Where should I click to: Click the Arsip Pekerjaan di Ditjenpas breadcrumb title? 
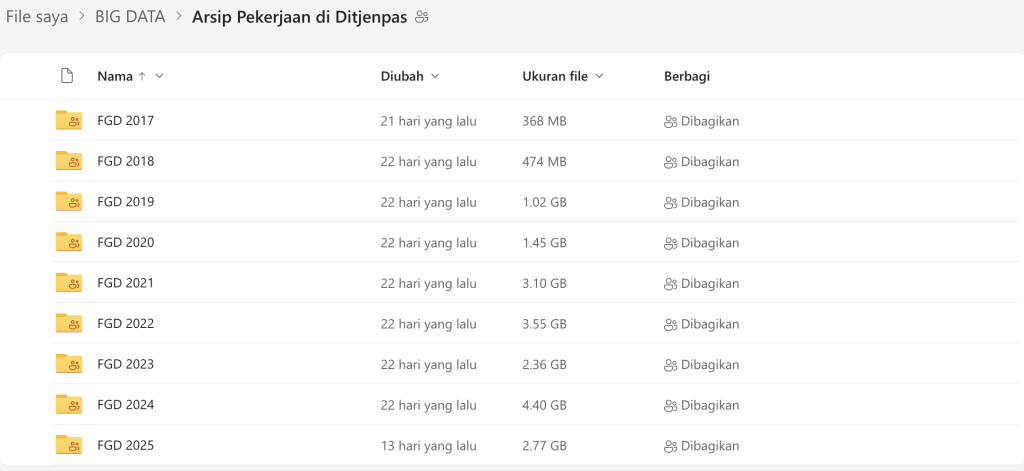click(x=300, y=18)
